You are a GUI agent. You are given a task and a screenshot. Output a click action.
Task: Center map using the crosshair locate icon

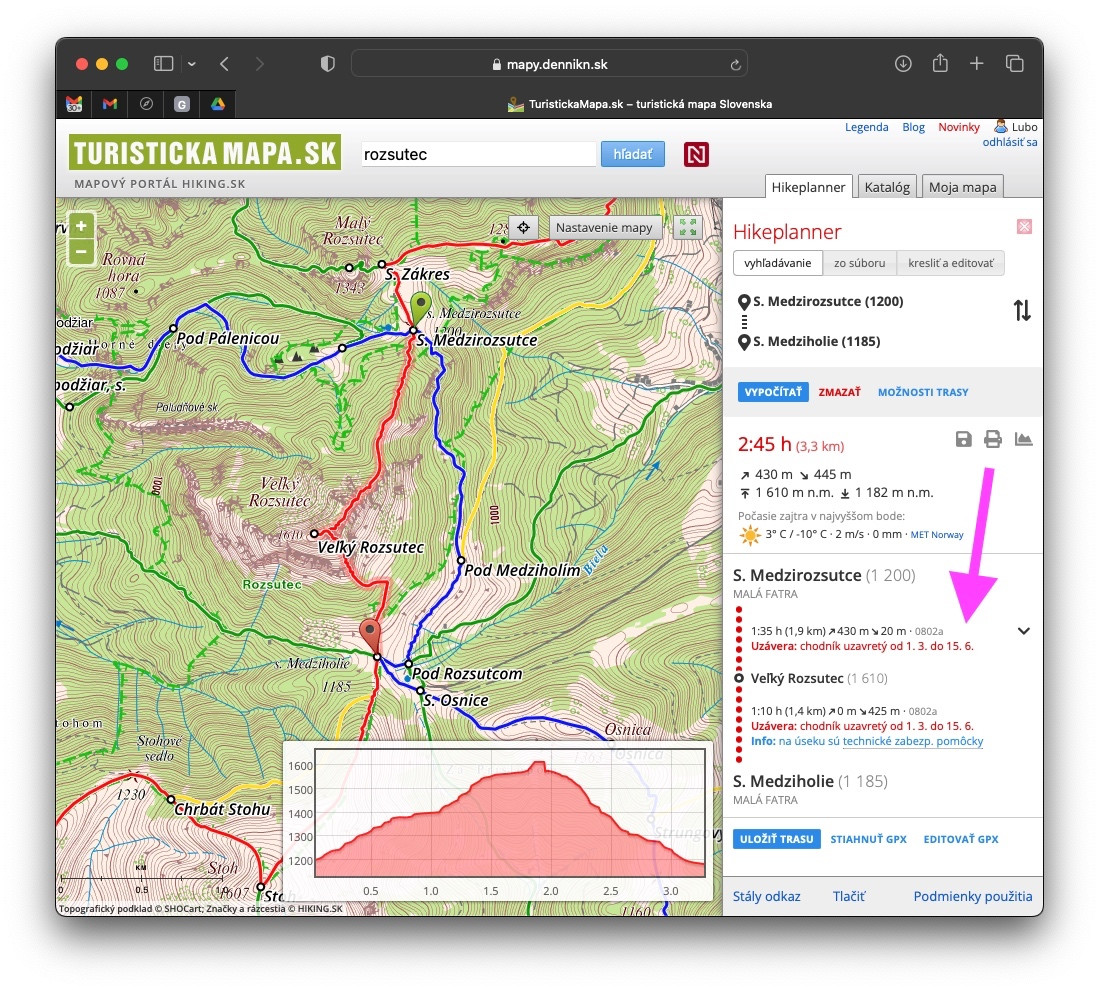[523, 227]
